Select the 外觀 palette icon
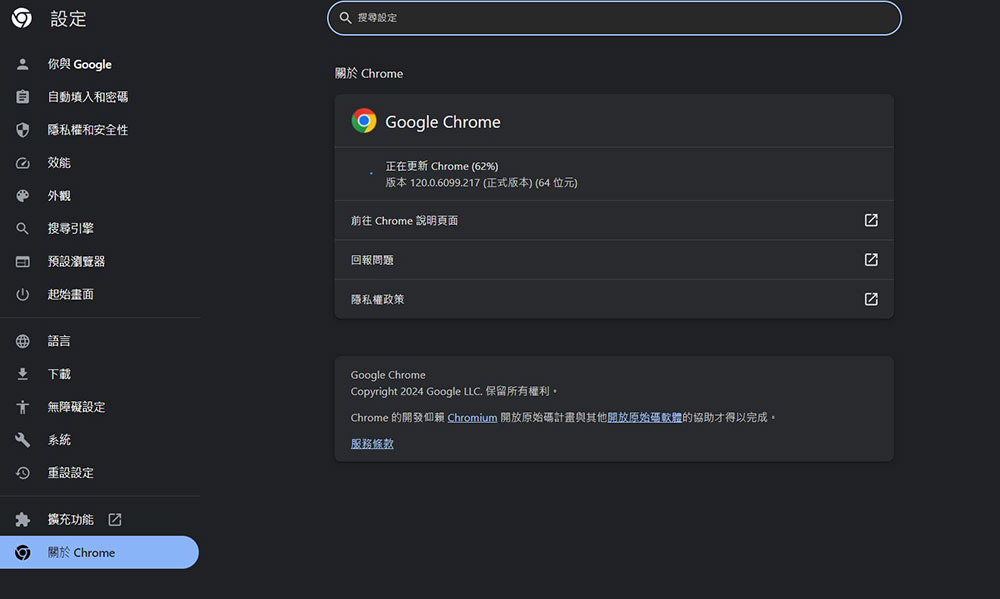1000x599 pixels. (x=23, y=196)
